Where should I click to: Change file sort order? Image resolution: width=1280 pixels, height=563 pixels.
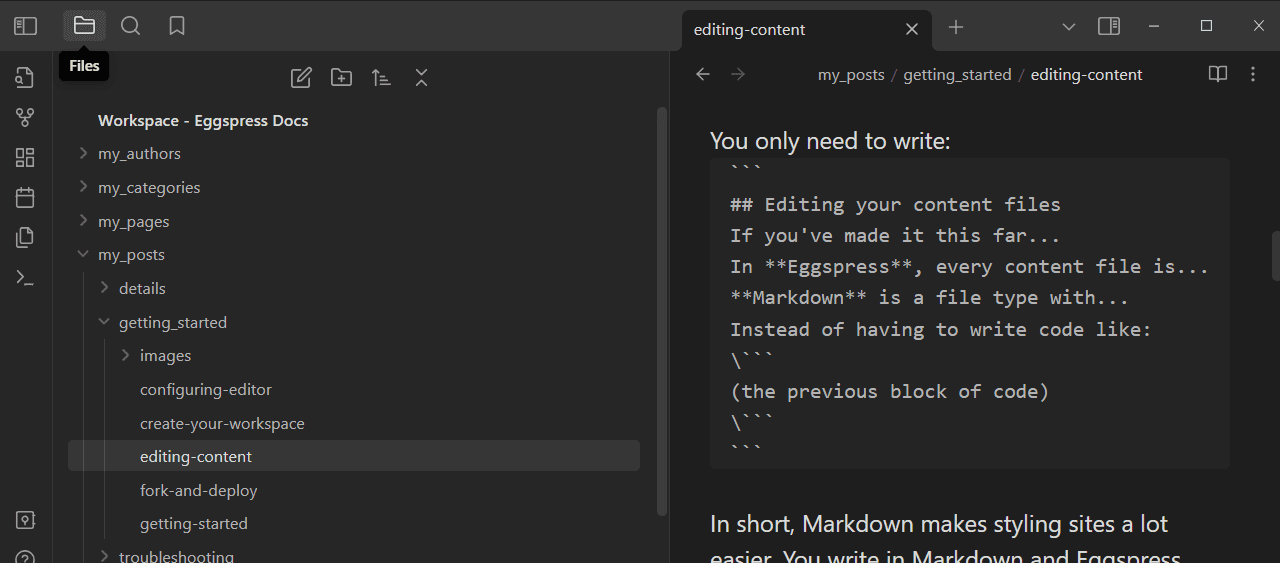[x=381, y=77]
